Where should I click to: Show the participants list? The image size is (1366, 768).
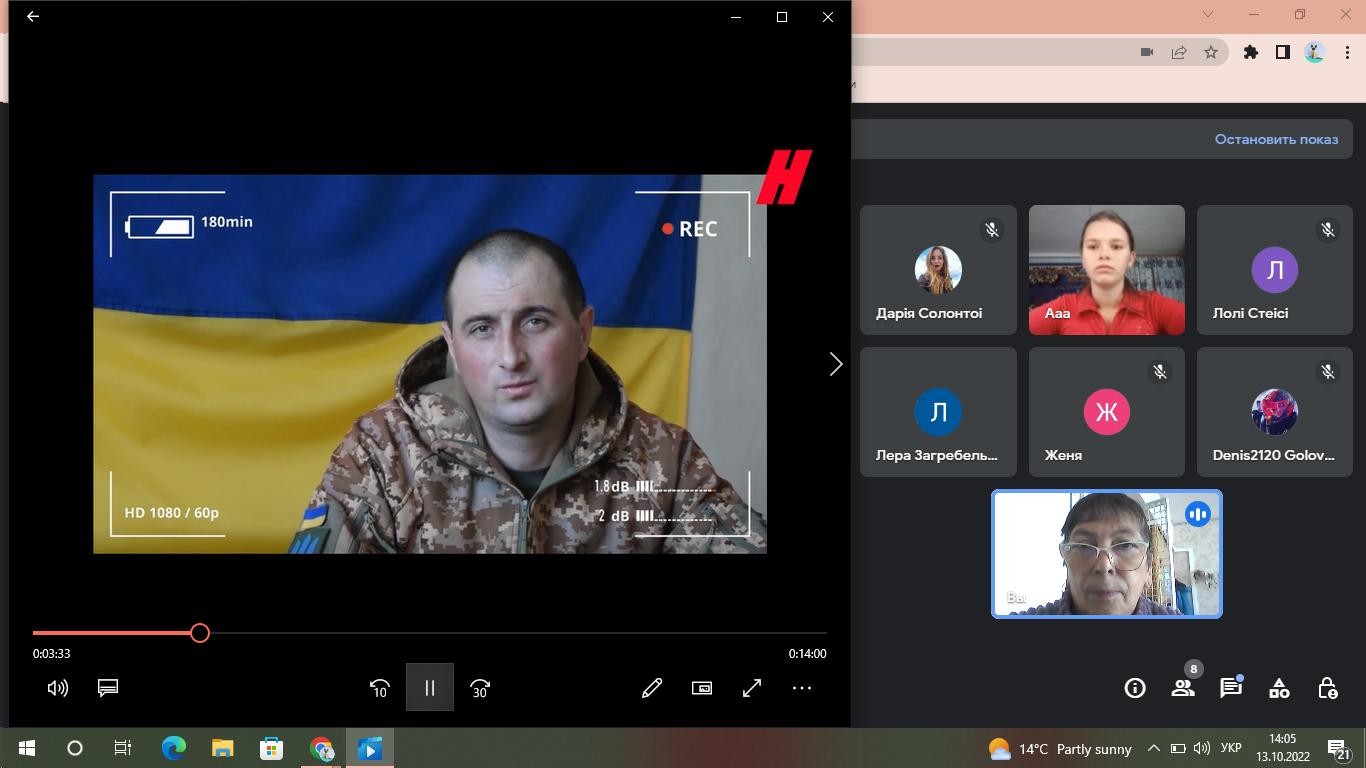pyautogui.click(x=1183, y=688)
